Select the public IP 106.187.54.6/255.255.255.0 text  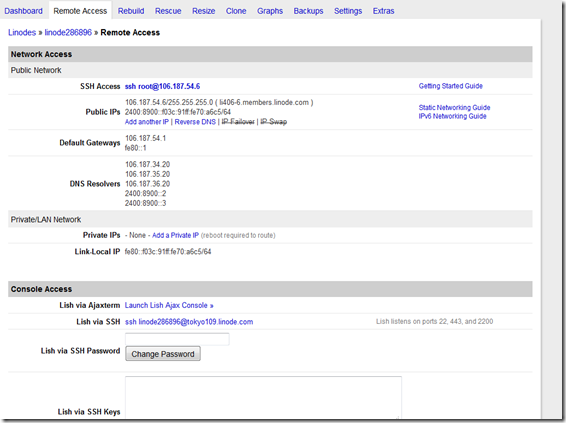pos(169,103)
